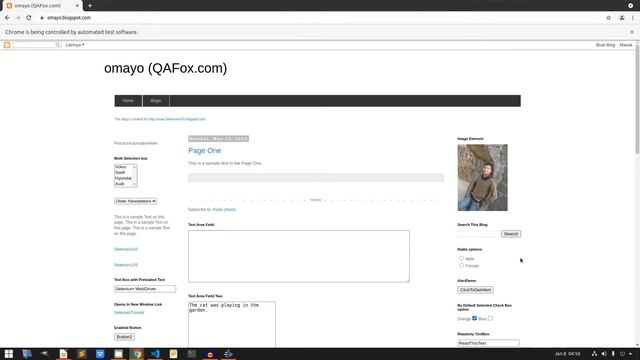Click the first Selenium143 link
Image resolution: width=640 pixels, height=360 pixels.
(126, 249)
